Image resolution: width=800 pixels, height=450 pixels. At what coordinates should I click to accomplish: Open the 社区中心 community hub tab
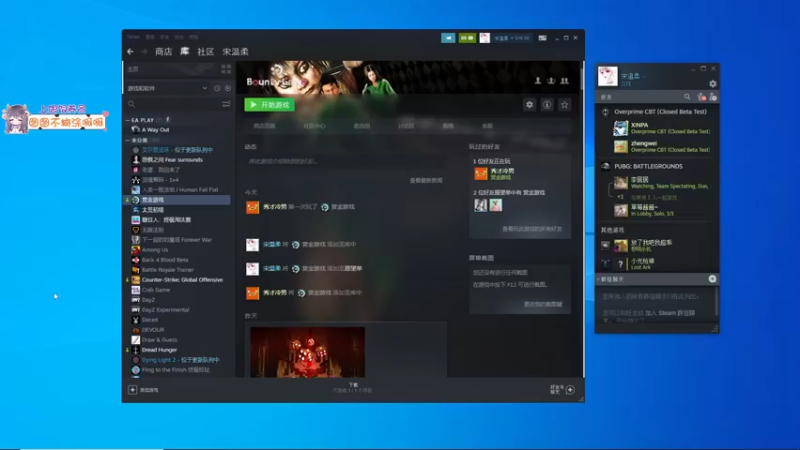click(314, 126)
